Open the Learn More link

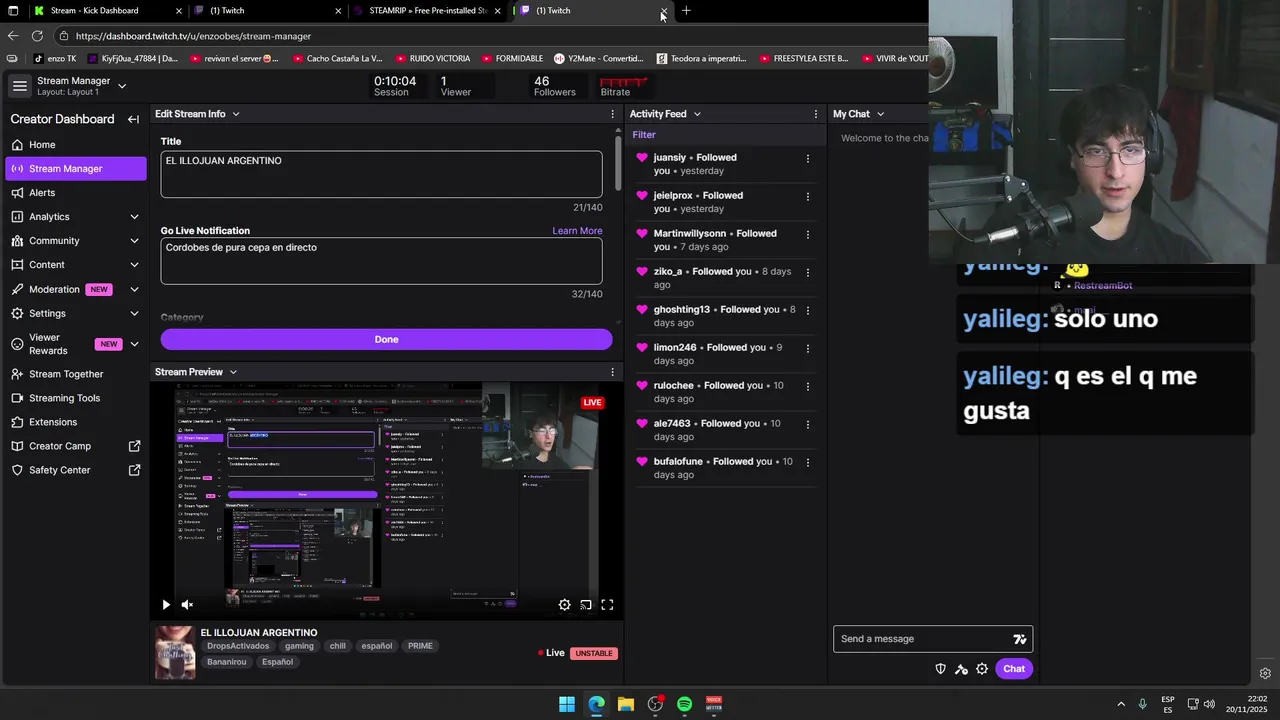[x=577, y=231]
